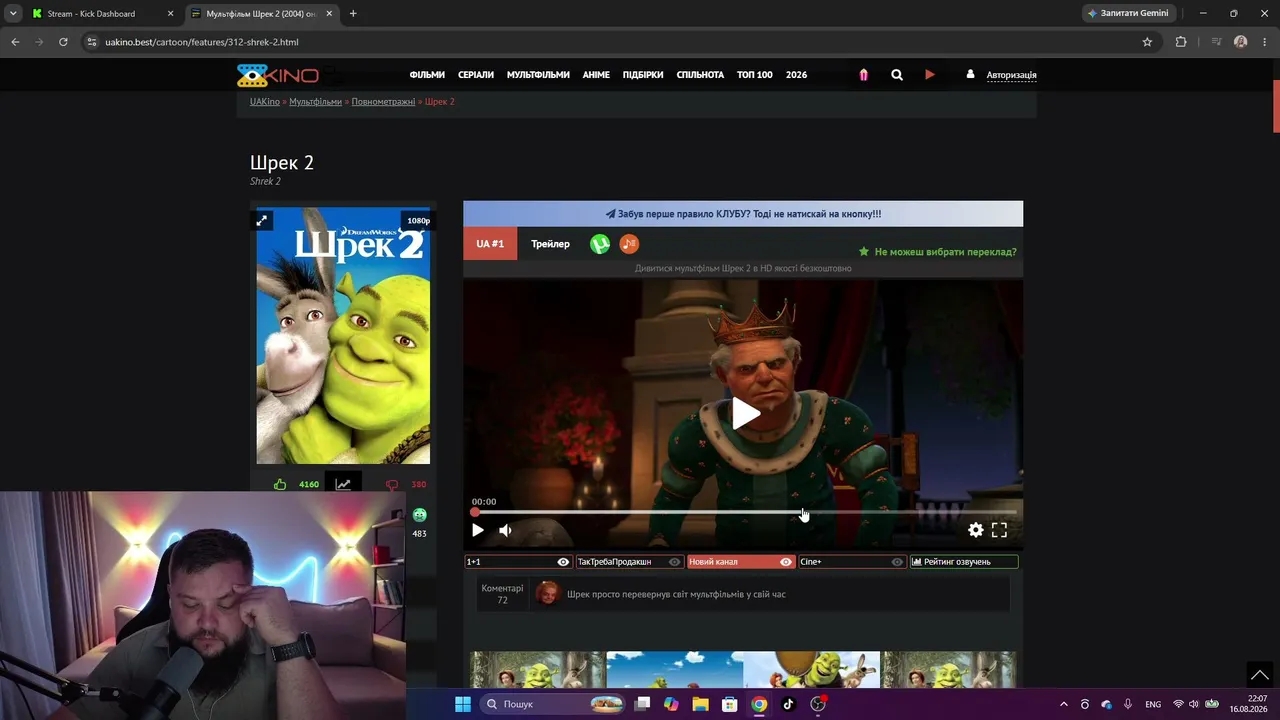Open File Explorer from the taskbar
The width and height of the screenshot is (1280, 720).
click(701, 704)
